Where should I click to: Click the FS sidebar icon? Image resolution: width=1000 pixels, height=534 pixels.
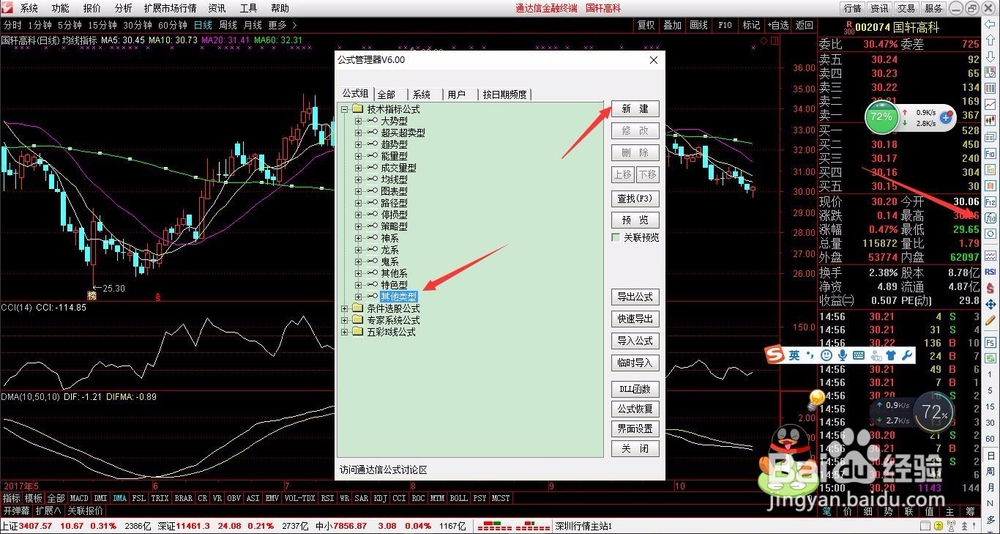[x=990, y=343]
